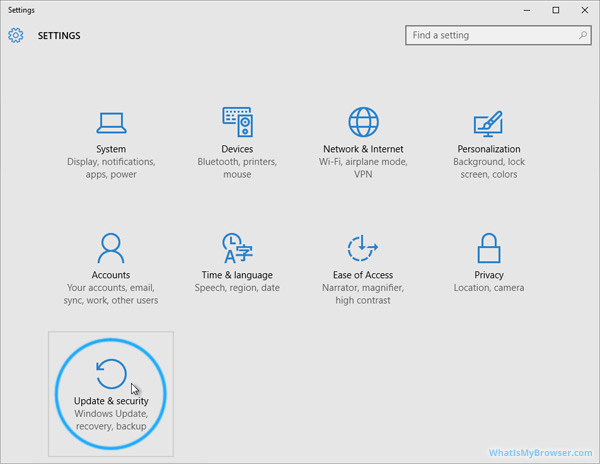This screenshot has width=600, height=464.
Task: Click 'Narrator, magnifier, high contrast' description
Action: [363, 294]
